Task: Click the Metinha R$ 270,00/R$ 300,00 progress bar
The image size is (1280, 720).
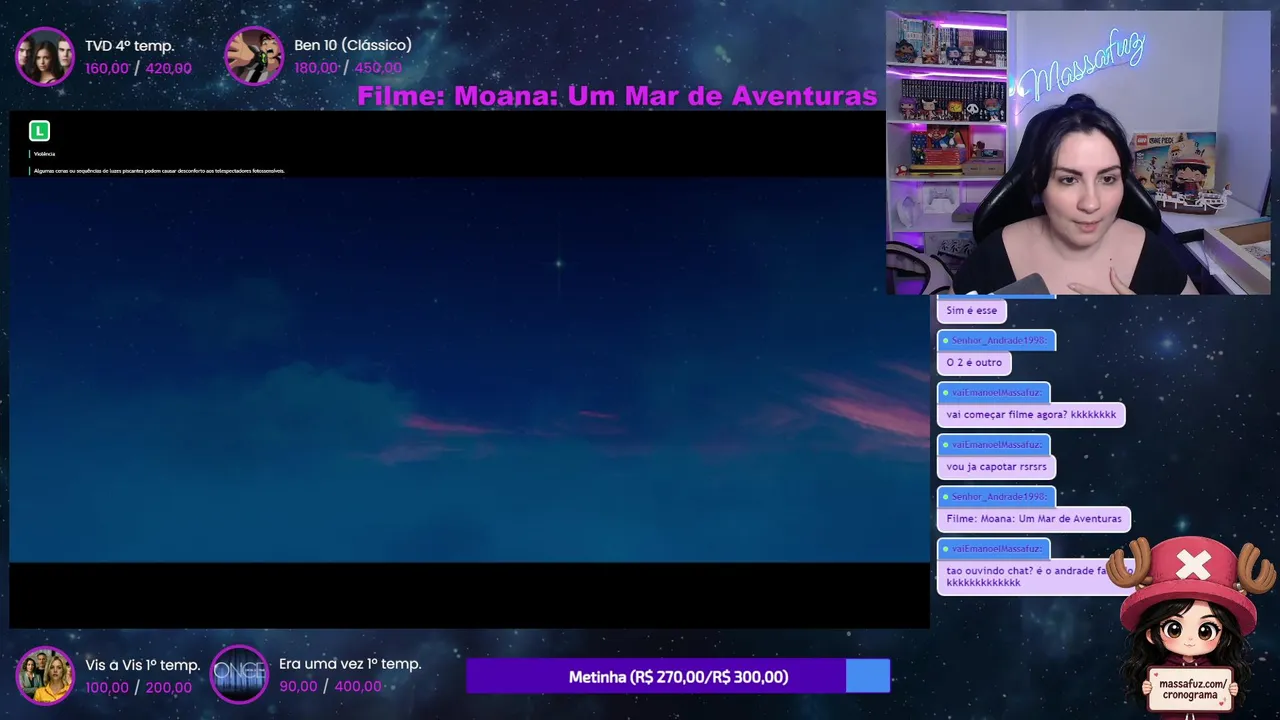Action: coord(678,676)
